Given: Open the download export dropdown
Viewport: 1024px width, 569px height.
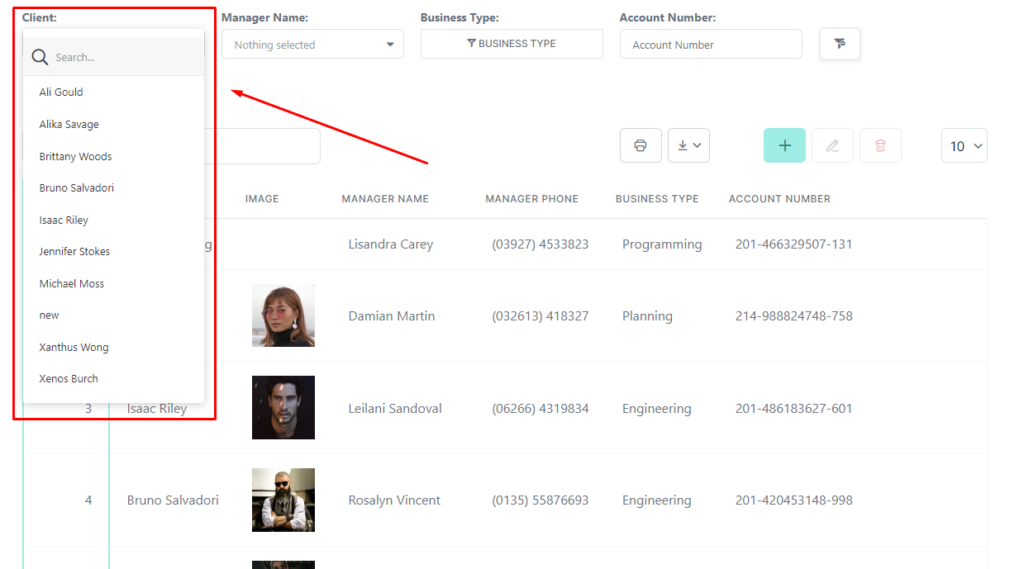Looking at the screenshot, I should click(688, 145).
